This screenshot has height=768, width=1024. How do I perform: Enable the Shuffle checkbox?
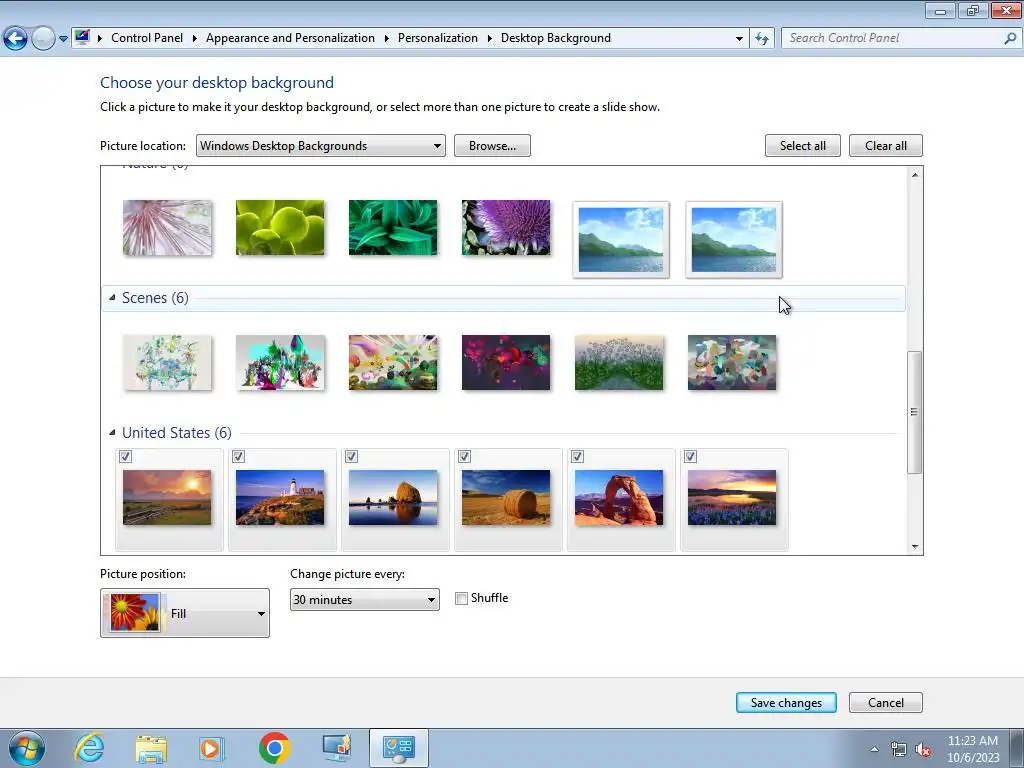(x=462, y=598)
